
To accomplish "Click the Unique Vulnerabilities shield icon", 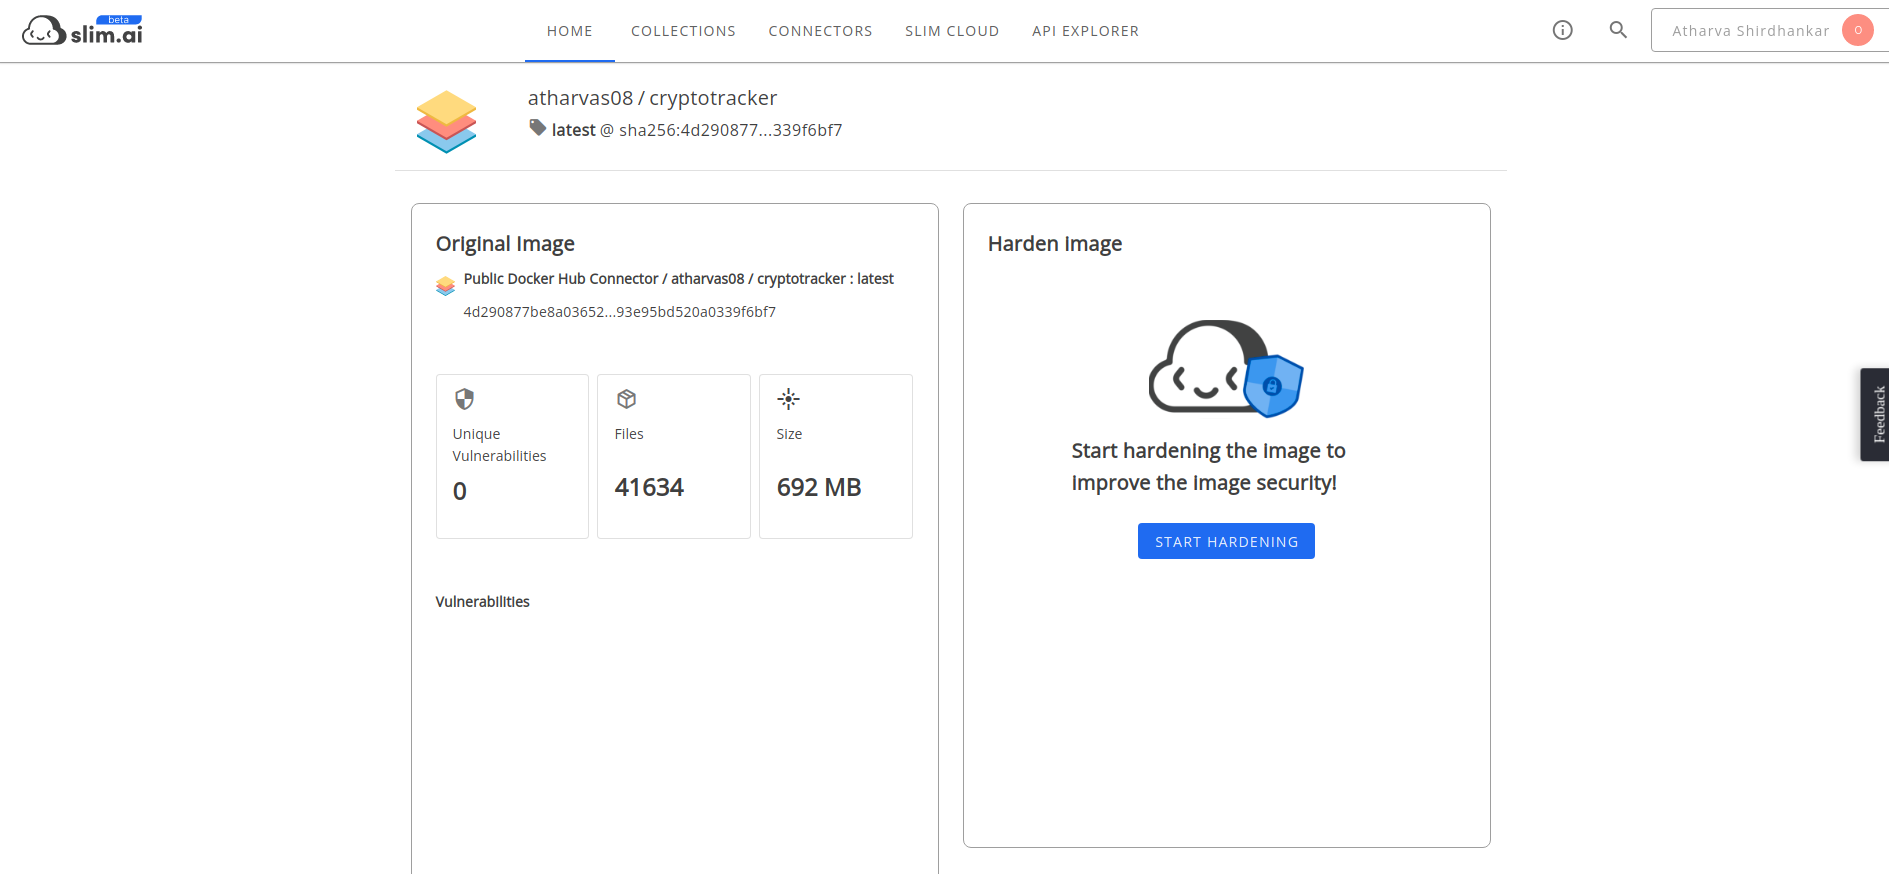I will pos(464,399).
